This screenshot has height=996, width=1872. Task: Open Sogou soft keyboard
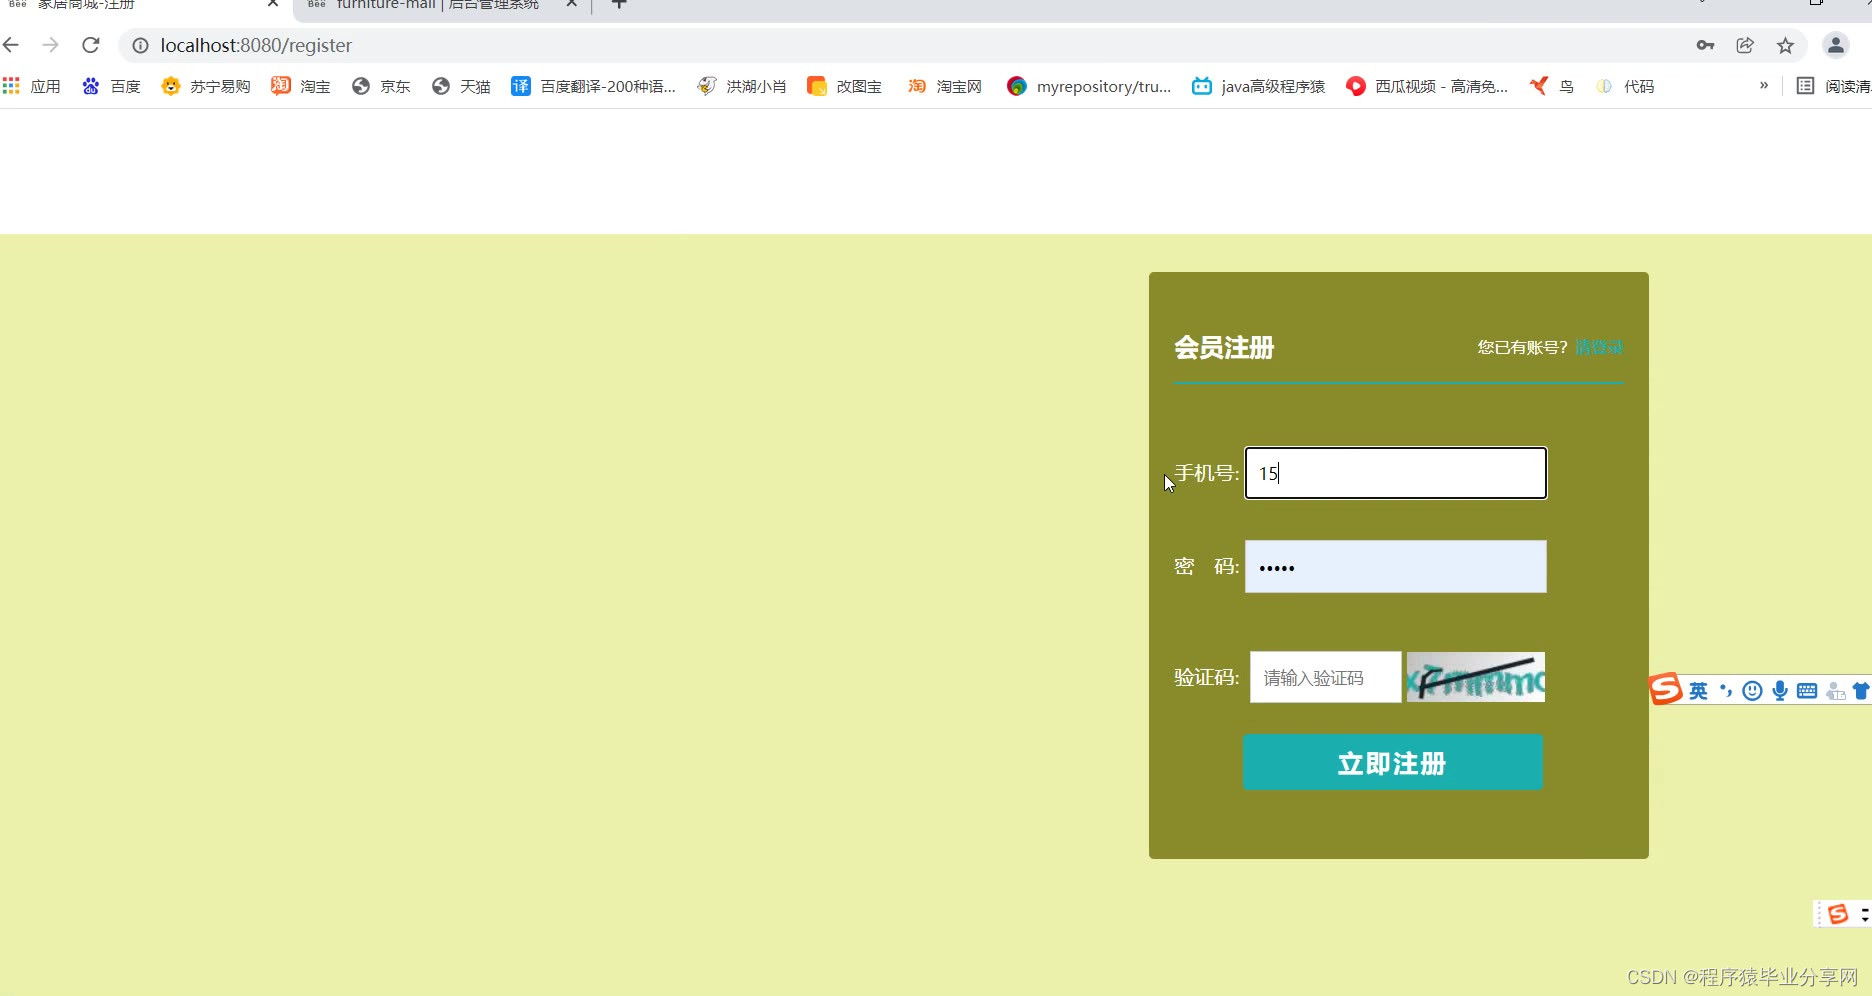pyautogui.click(x=1807, y=691)
